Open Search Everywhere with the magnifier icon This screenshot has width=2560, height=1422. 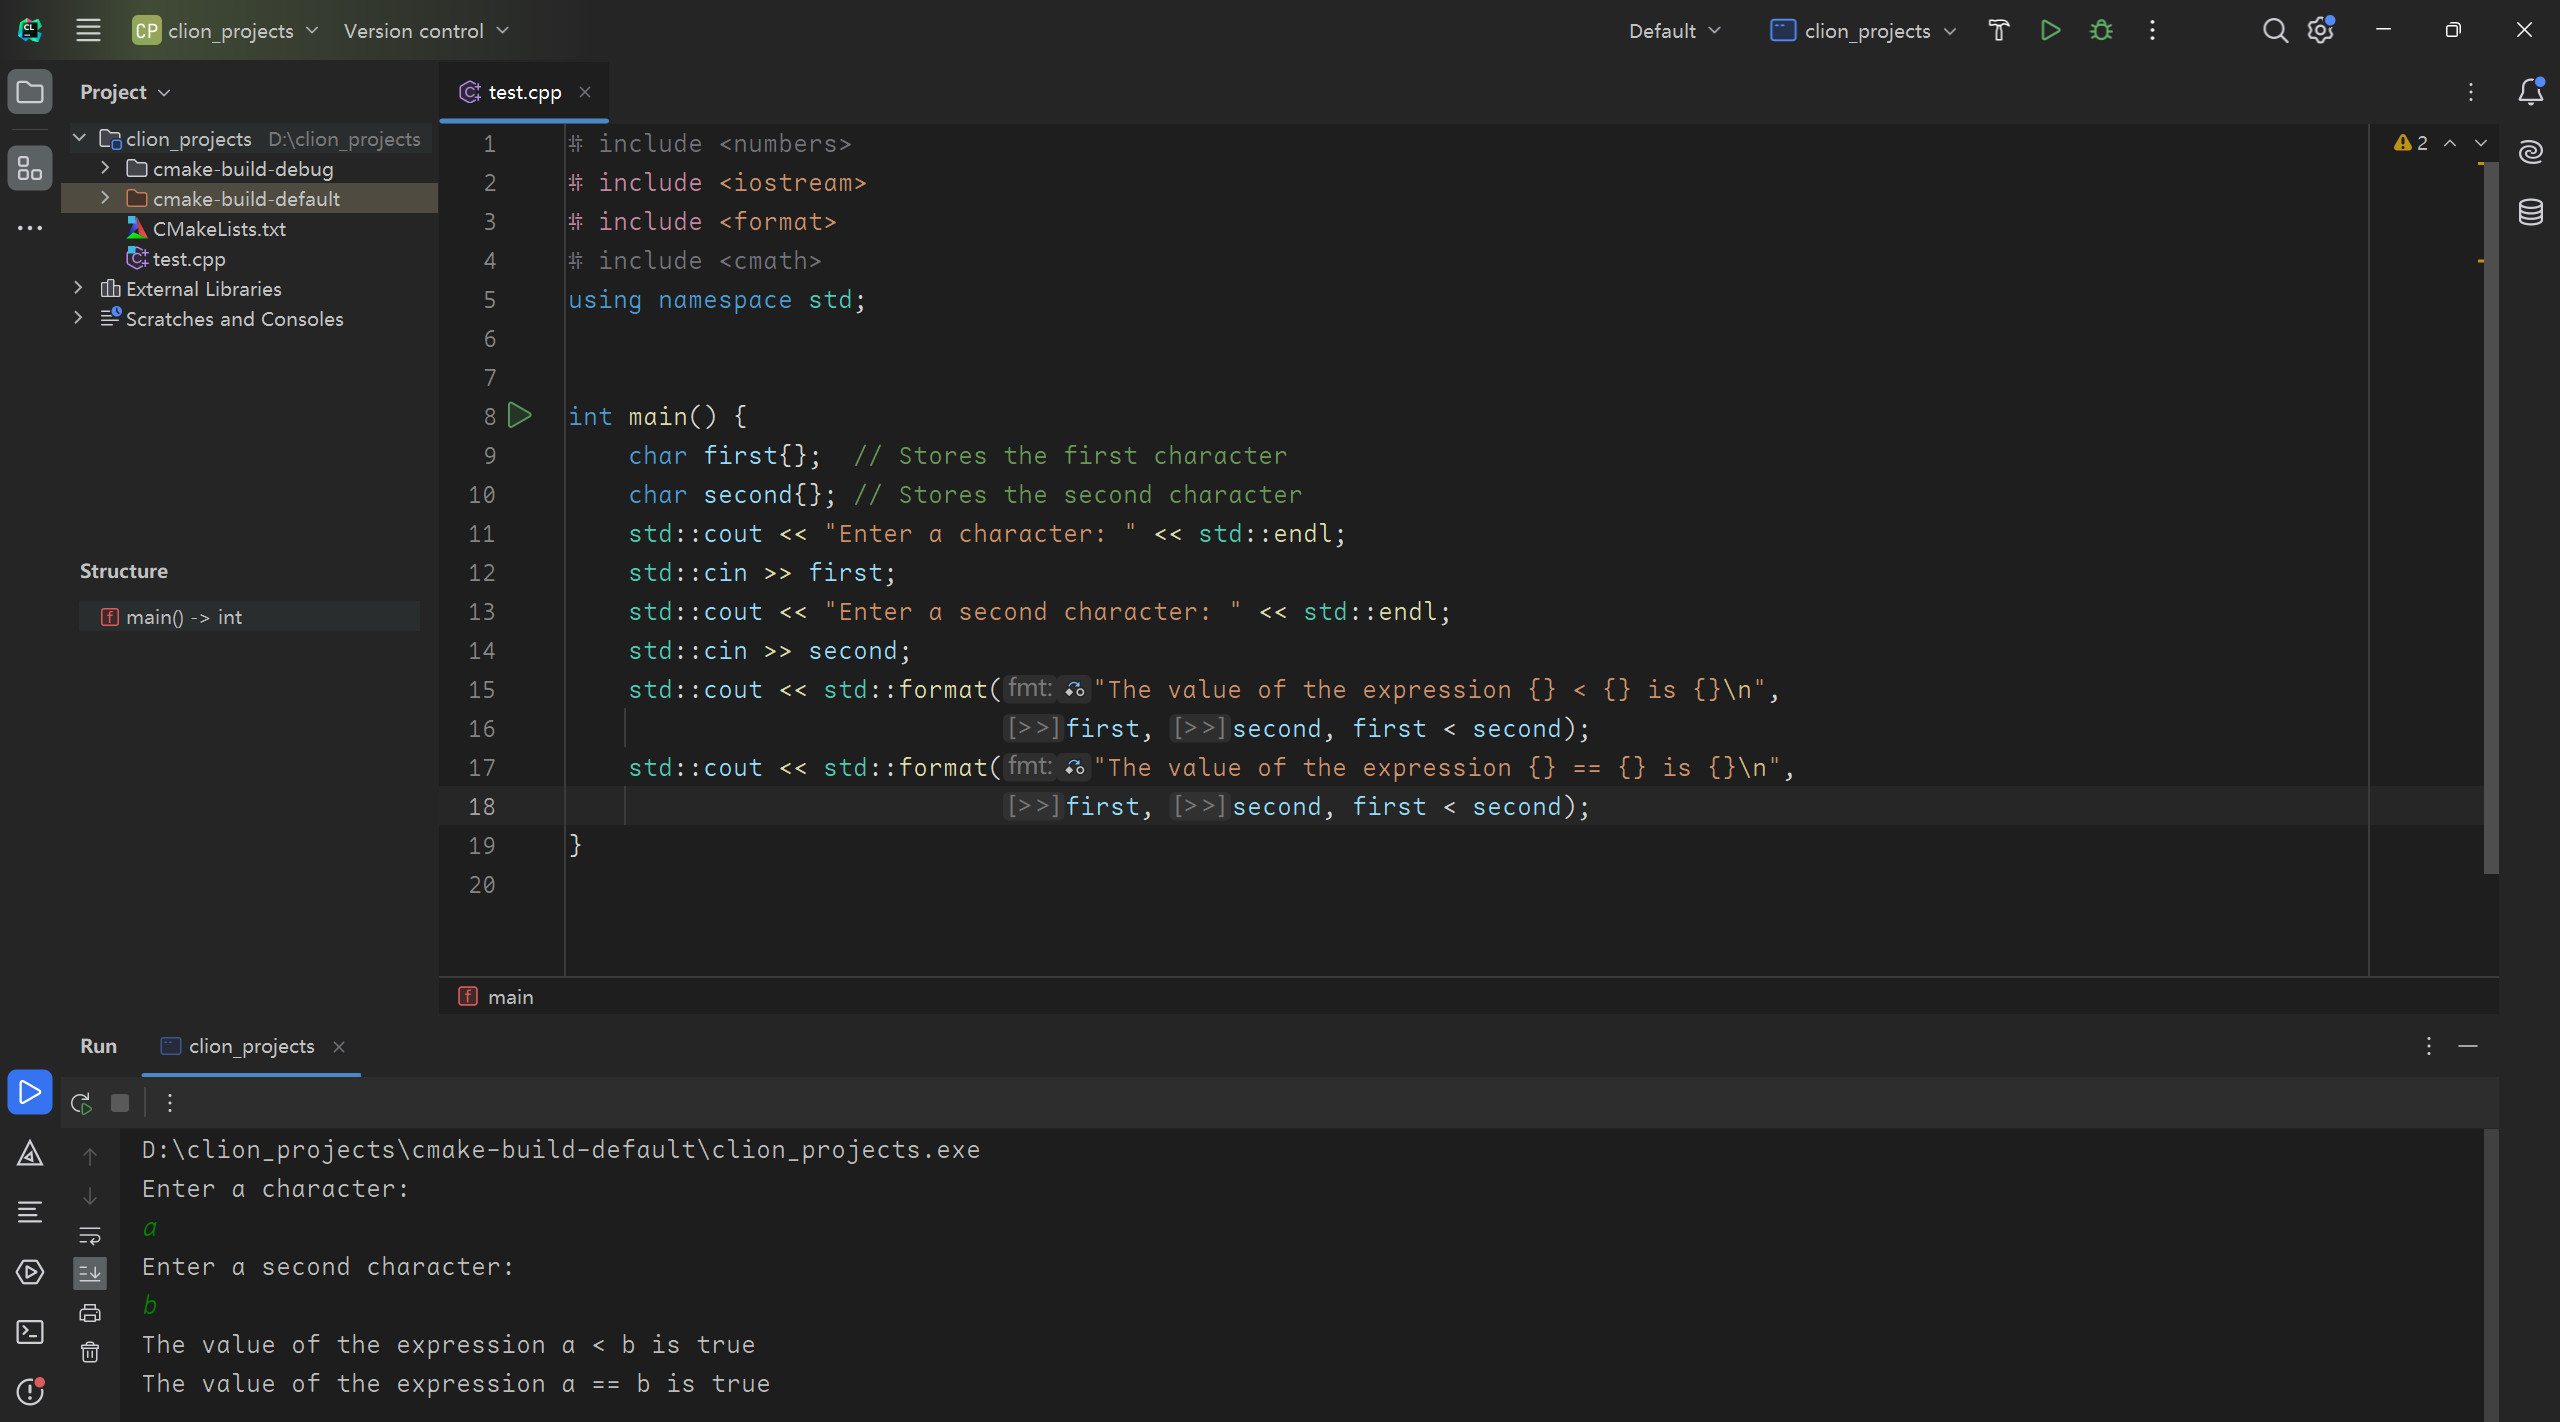point(2274,30)
